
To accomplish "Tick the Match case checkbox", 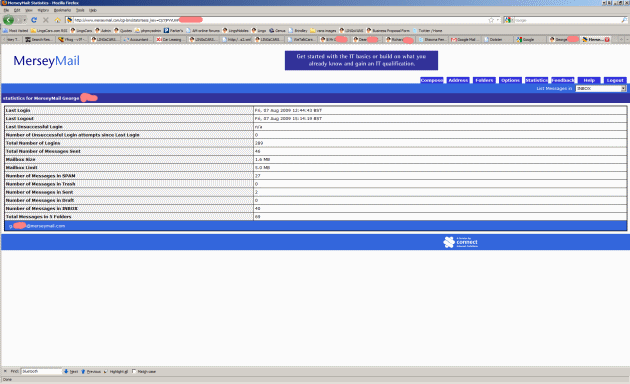I will pos(134,372).
